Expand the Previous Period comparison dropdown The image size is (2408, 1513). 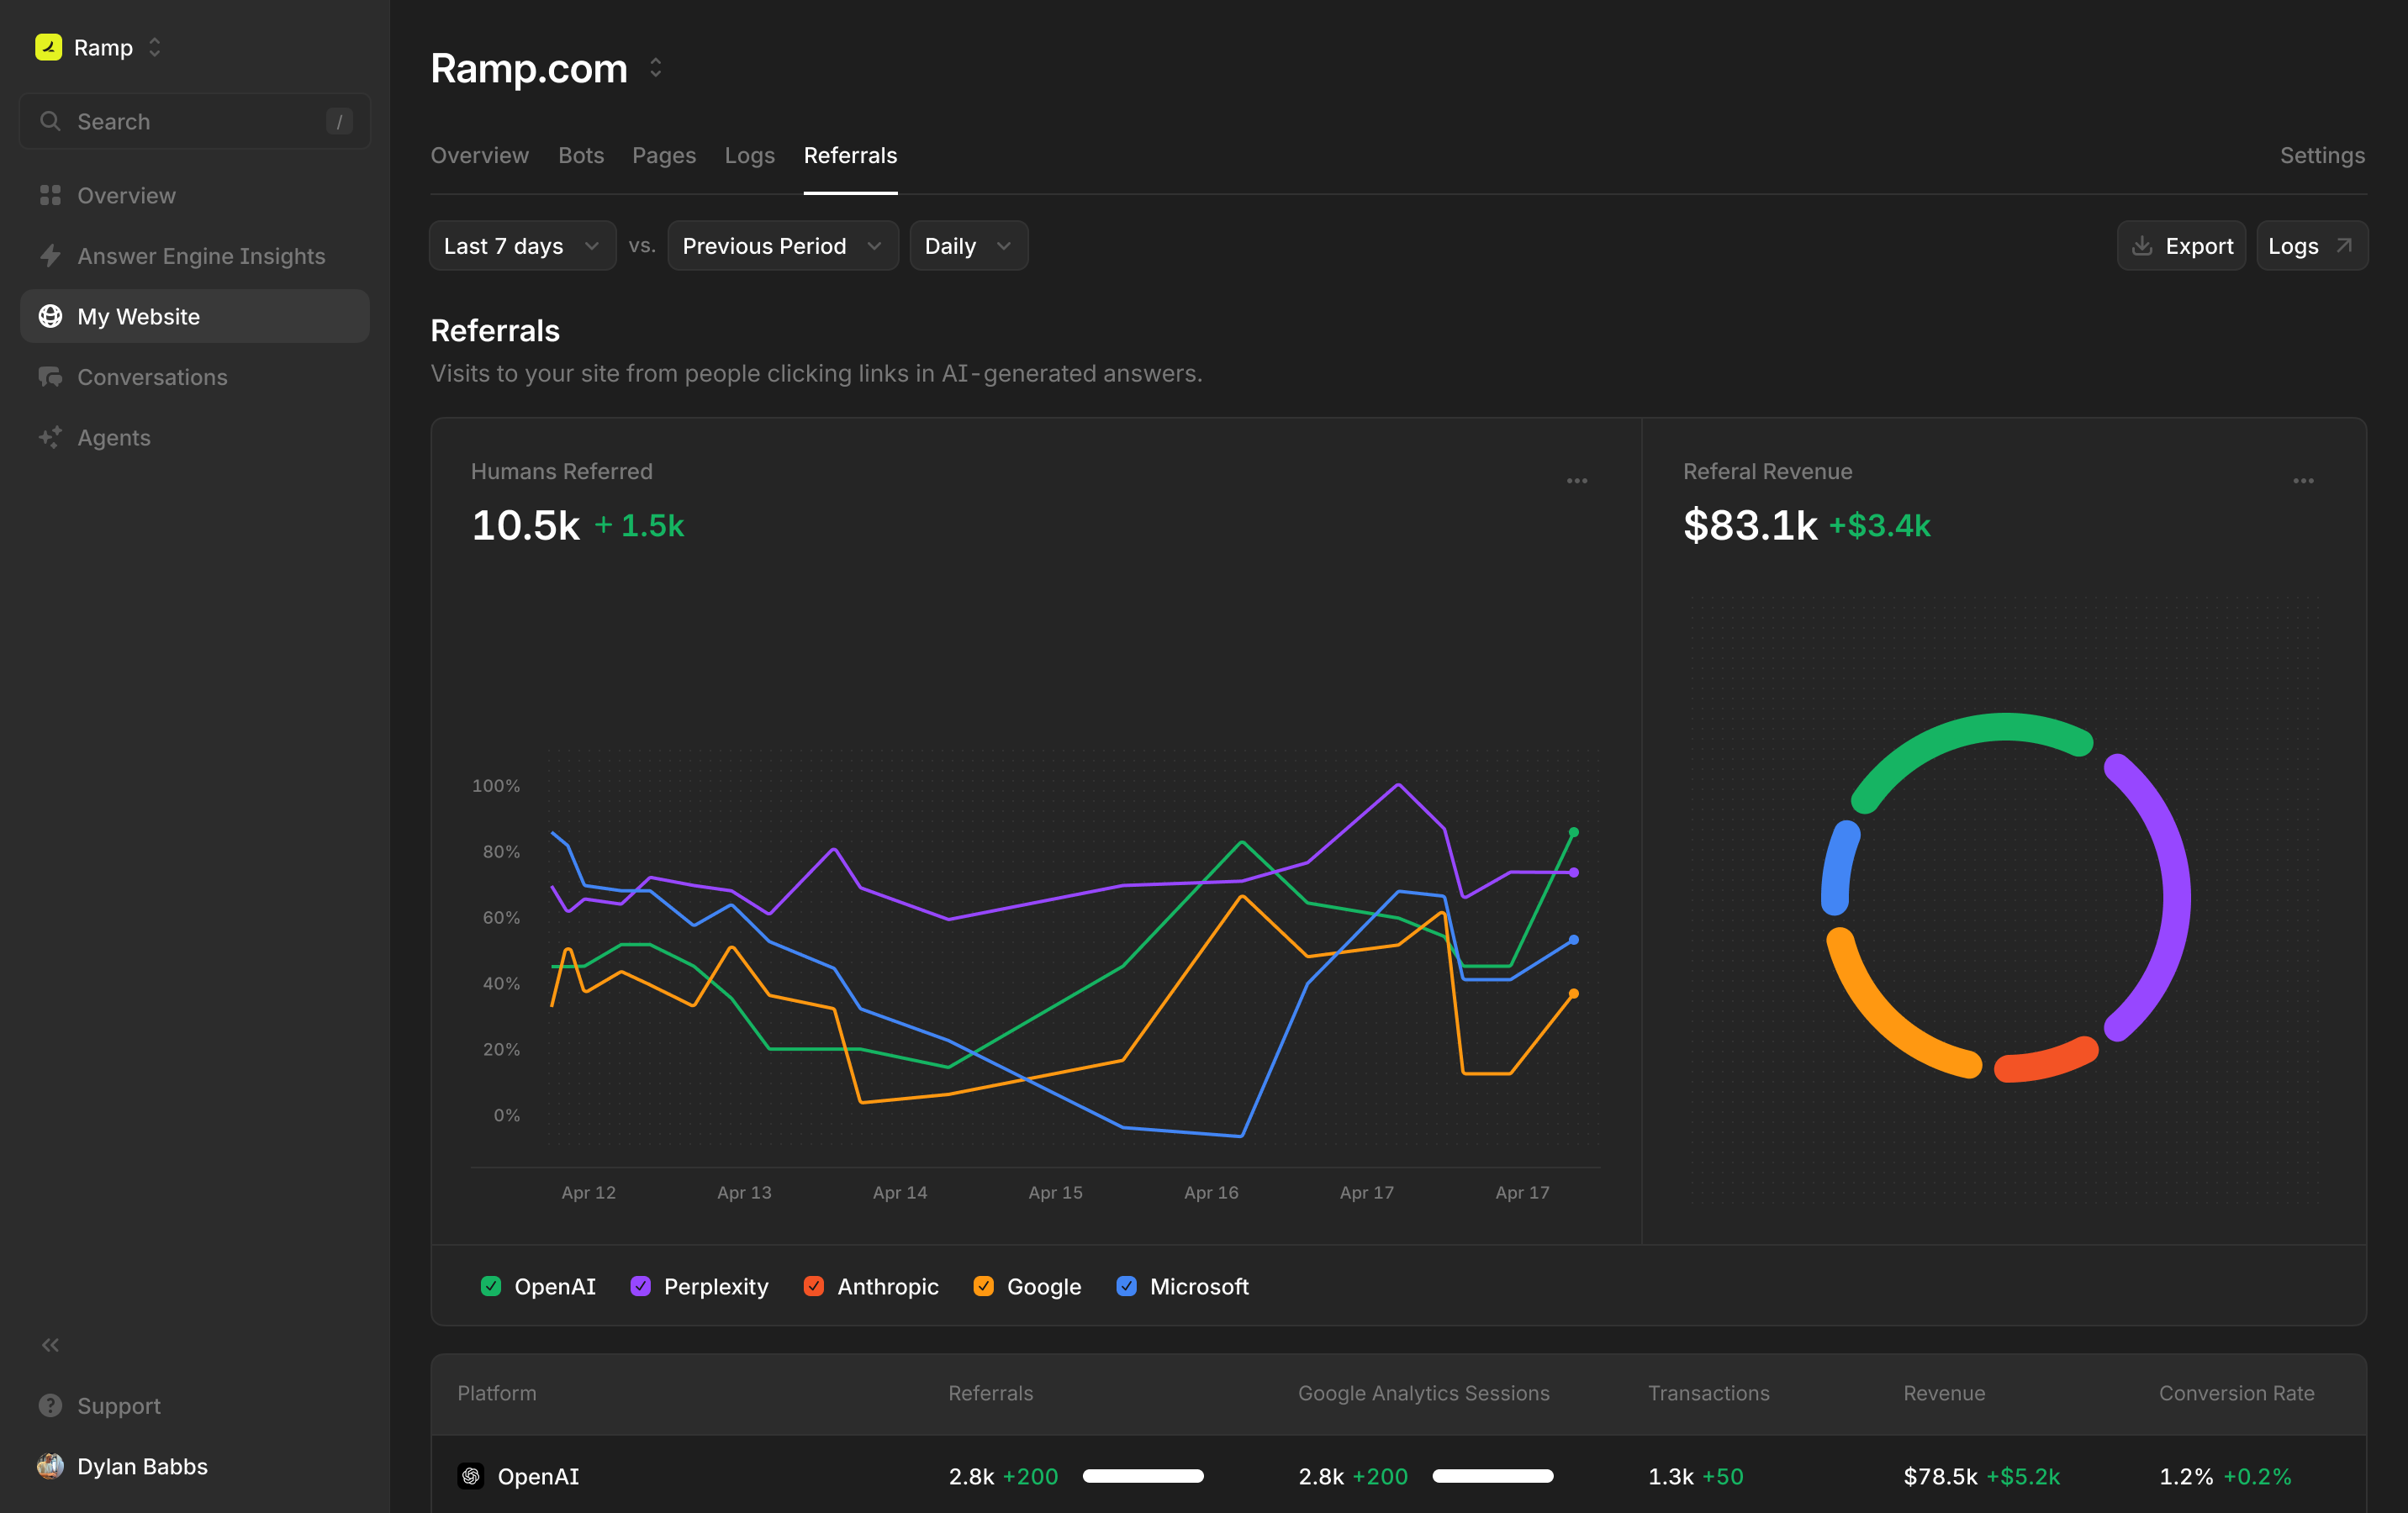coord(782,246)
